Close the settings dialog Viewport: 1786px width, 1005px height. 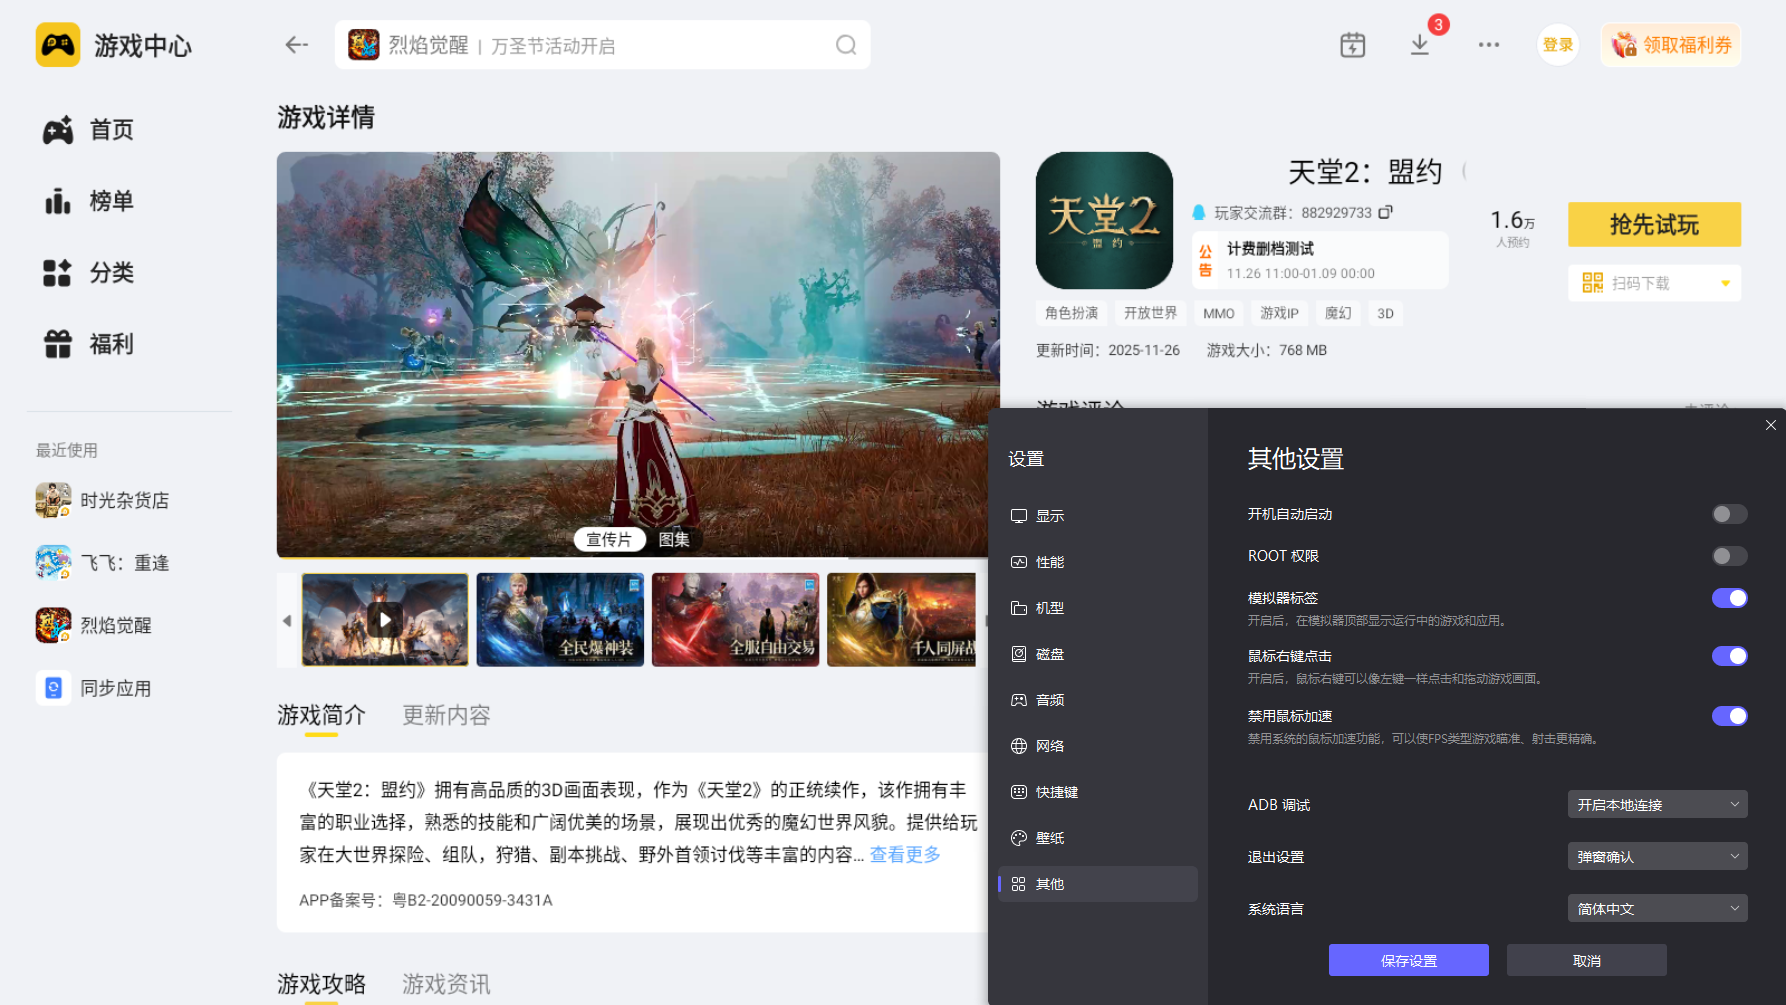pos(1771,425)
